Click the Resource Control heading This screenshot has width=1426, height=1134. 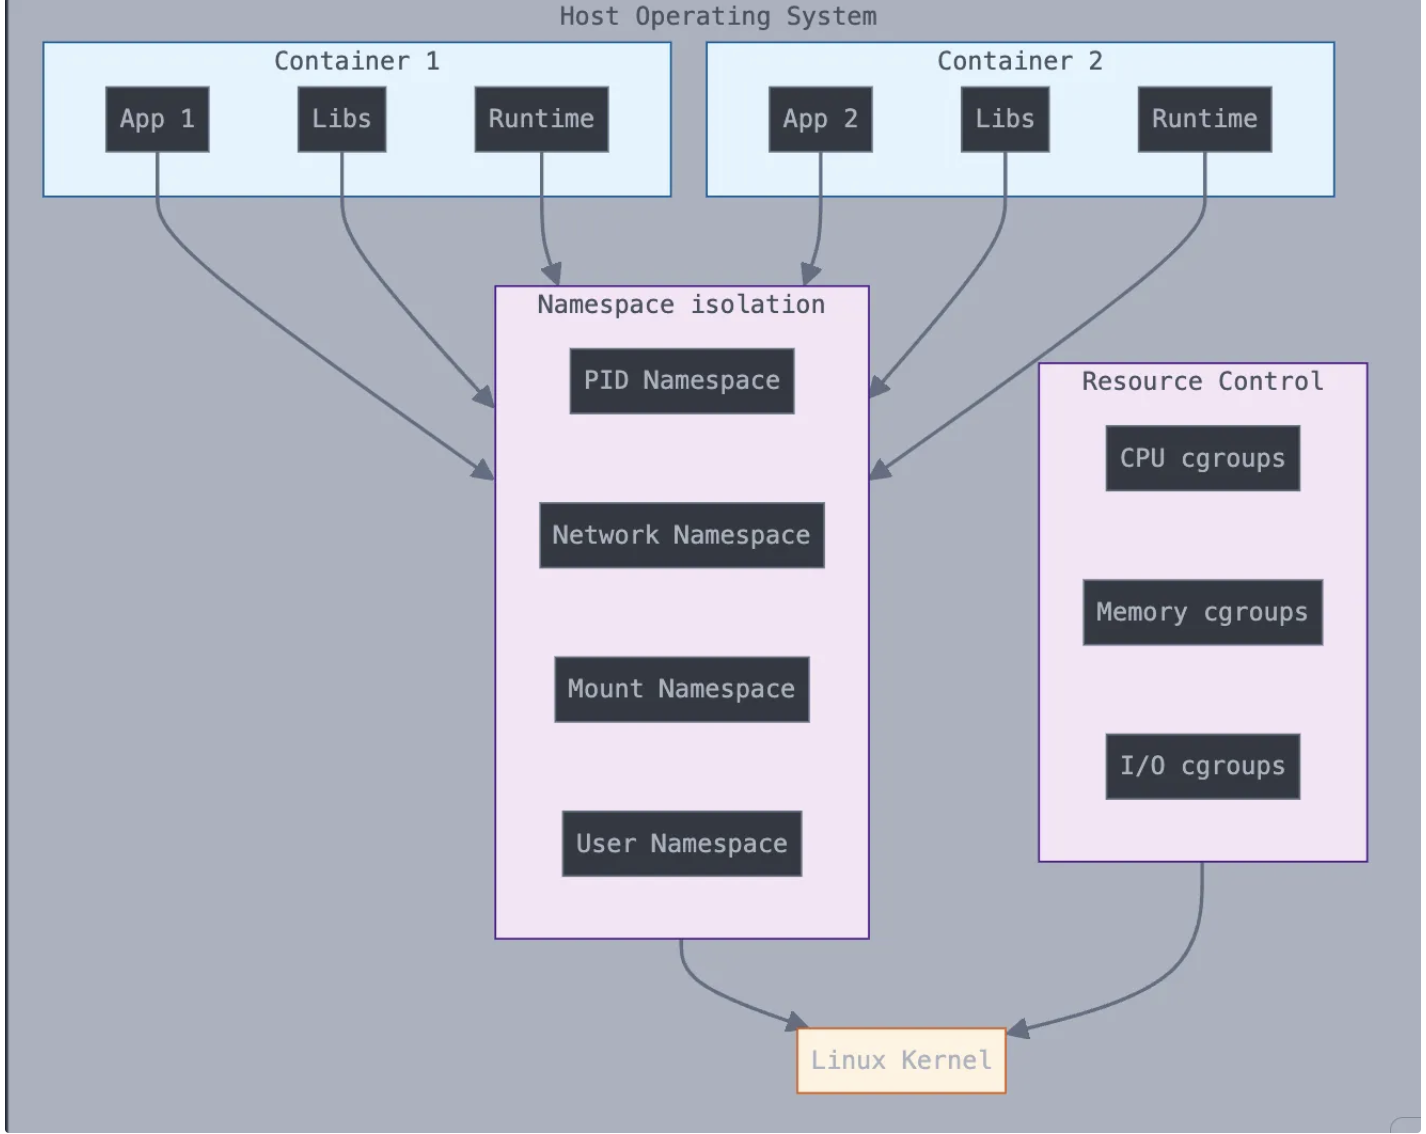1202,381
